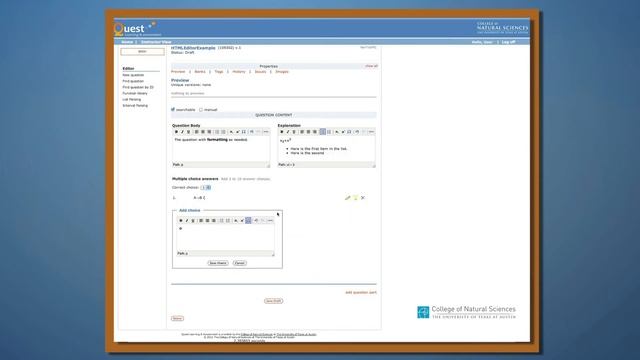The image size is (640, 360).
Task: Underline text in the Add choice toolbar
Action: [193, 220]
